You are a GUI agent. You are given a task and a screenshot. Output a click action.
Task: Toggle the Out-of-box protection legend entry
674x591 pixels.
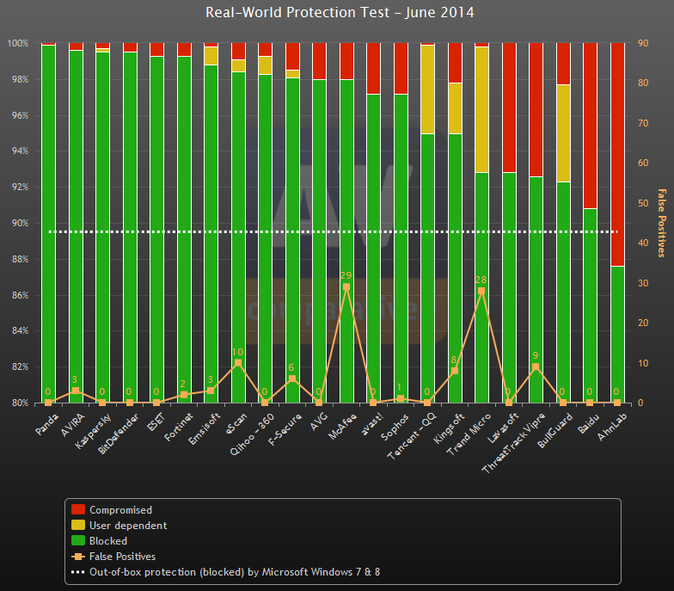point(226,572)
